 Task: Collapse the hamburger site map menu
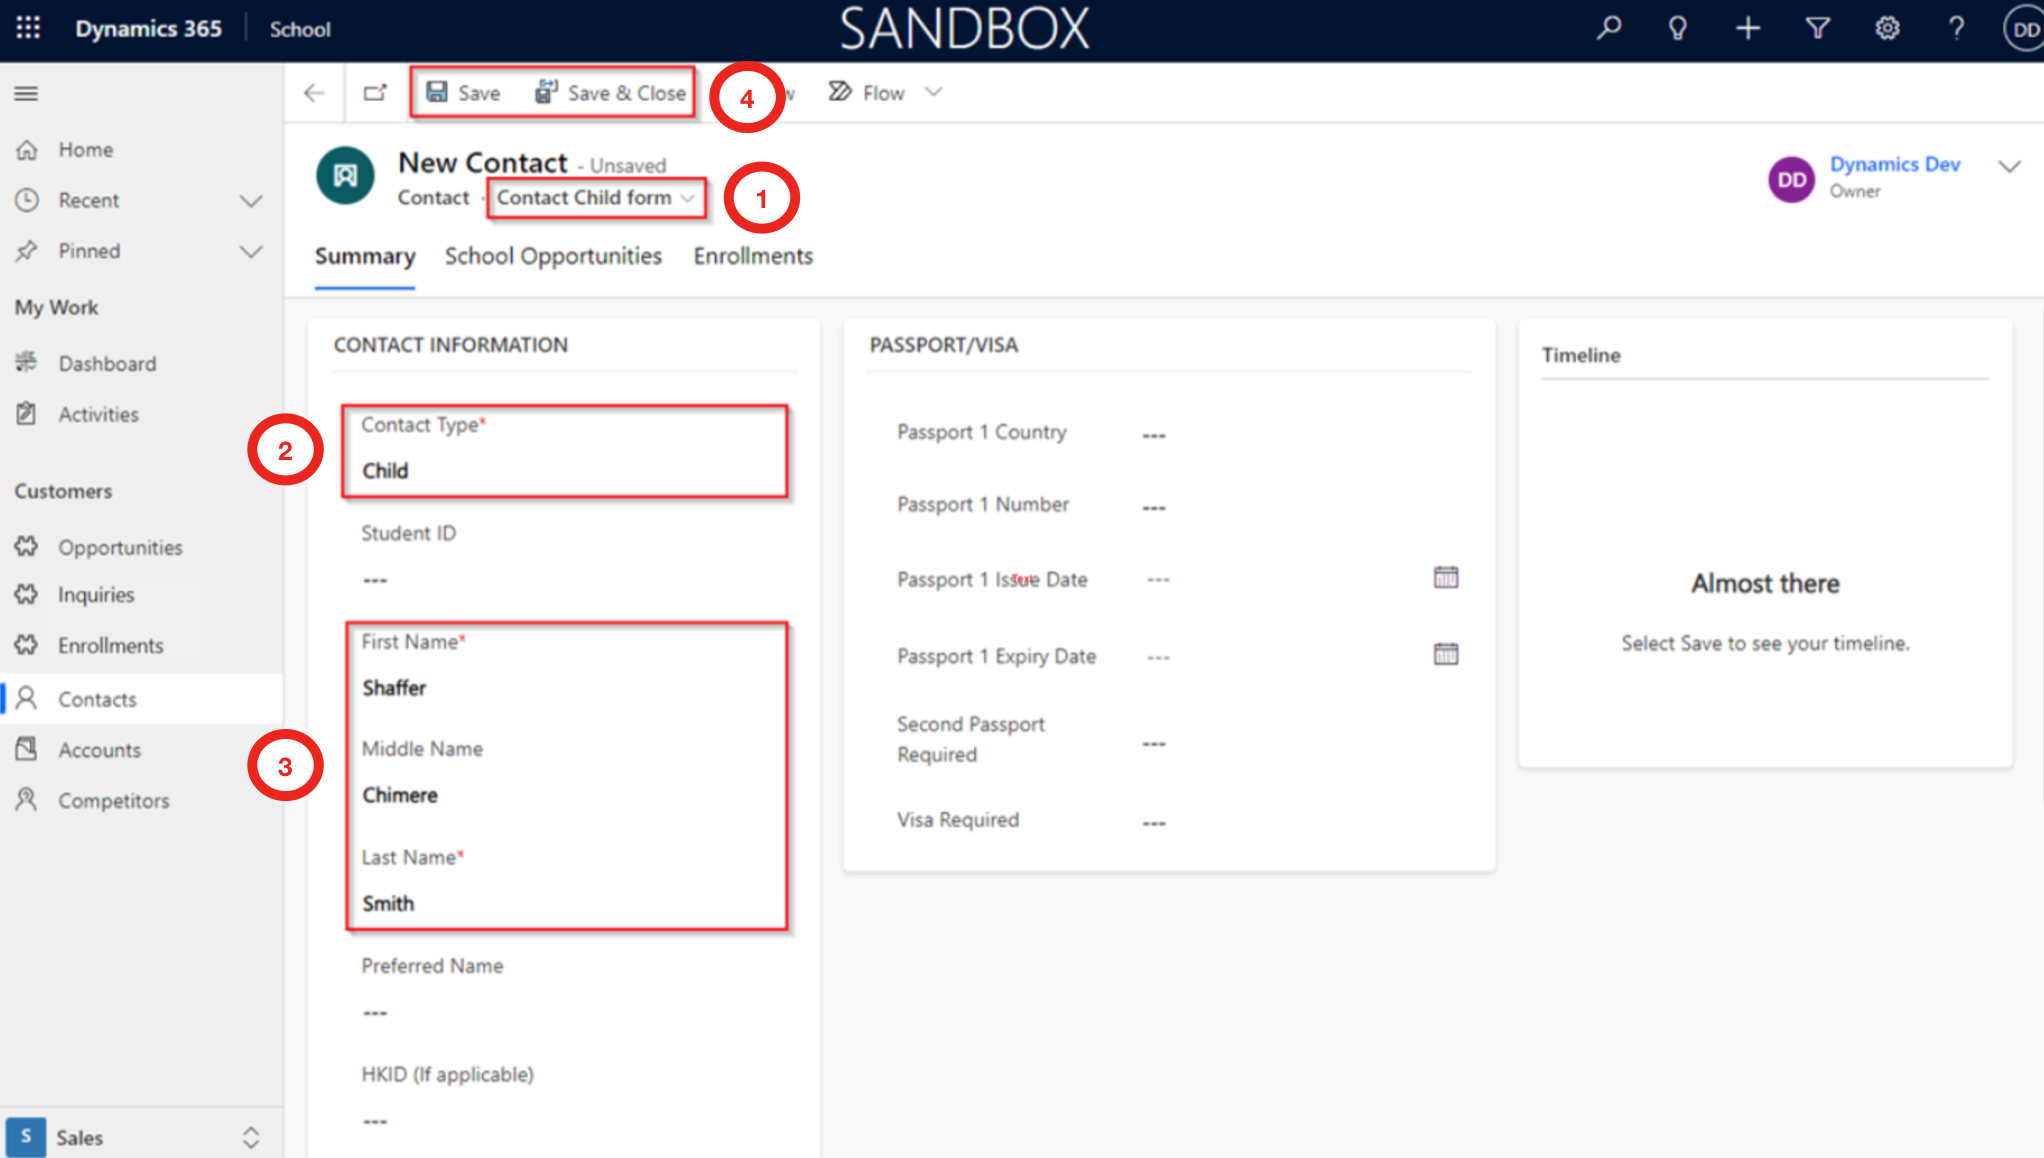(x=26, y=94)
